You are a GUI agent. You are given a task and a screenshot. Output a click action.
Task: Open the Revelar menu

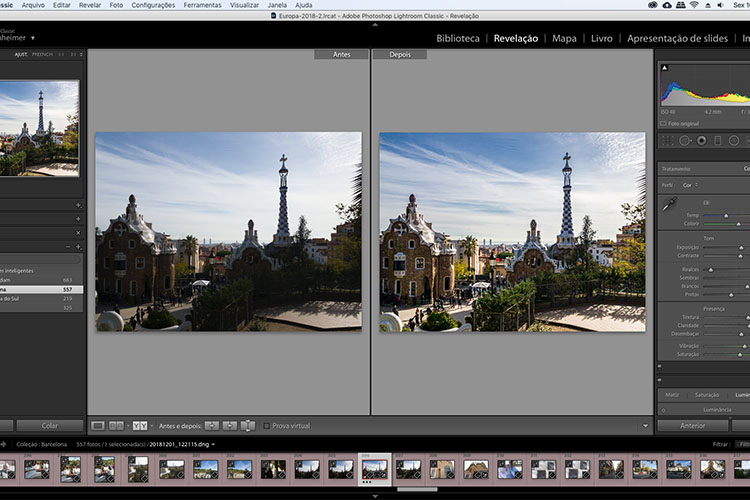[x=90, y=5]
